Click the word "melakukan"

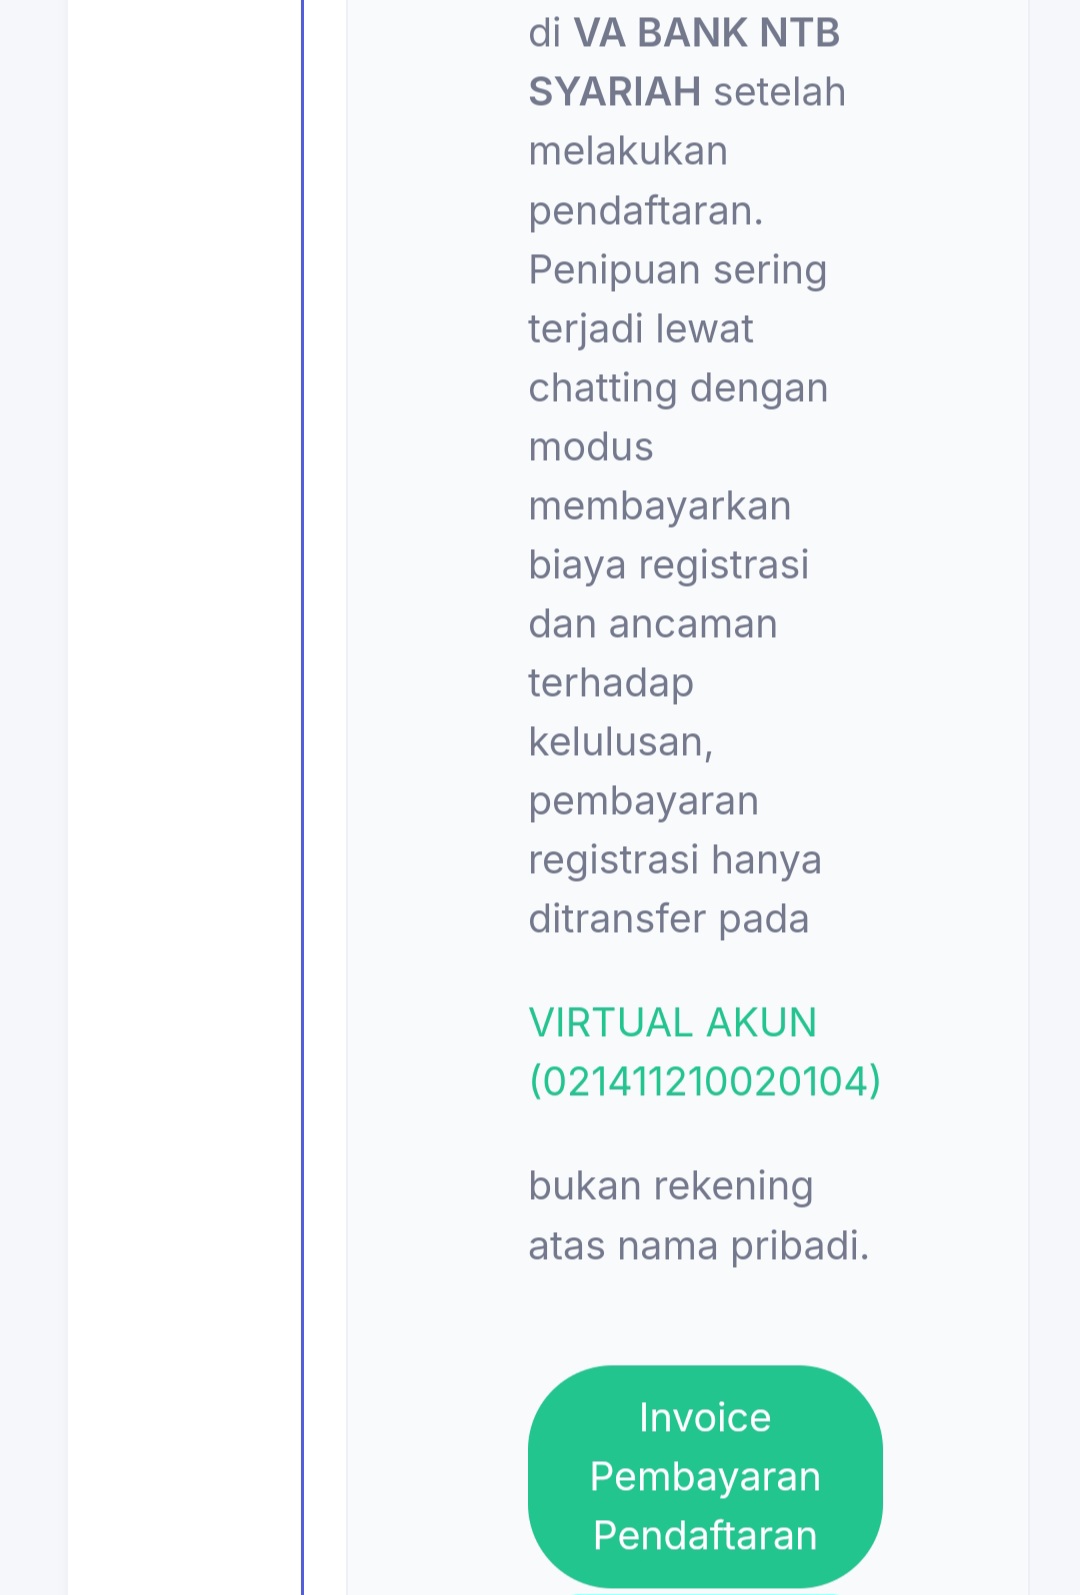(x=628, y=151)
